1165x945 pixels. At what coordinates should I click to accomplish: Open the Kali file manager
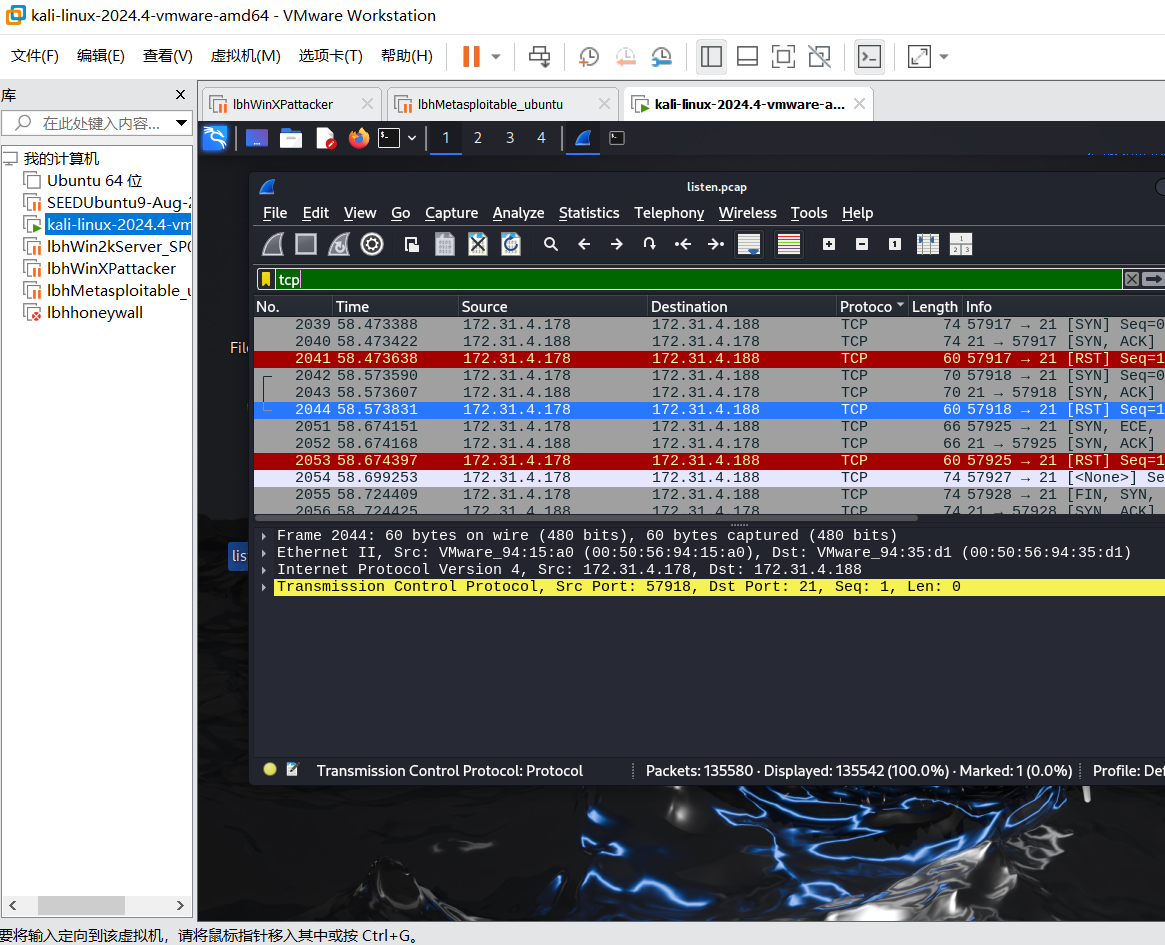(x=291, y=138)
